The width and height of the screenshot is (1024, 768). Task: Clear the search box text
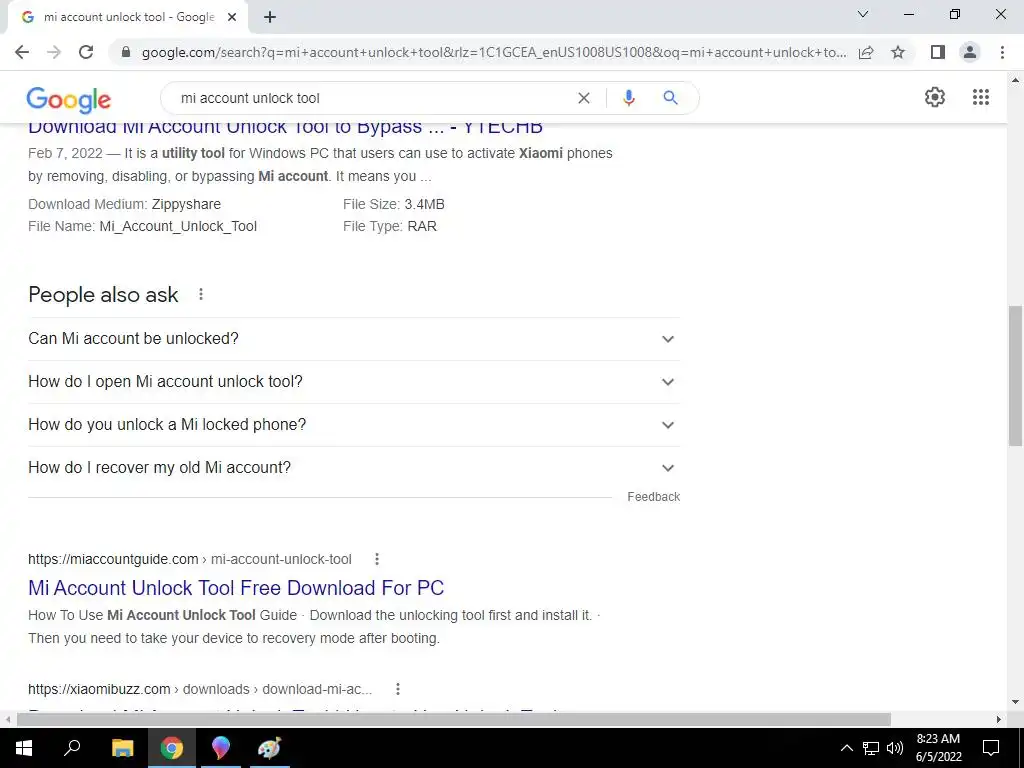coord(584,98)
